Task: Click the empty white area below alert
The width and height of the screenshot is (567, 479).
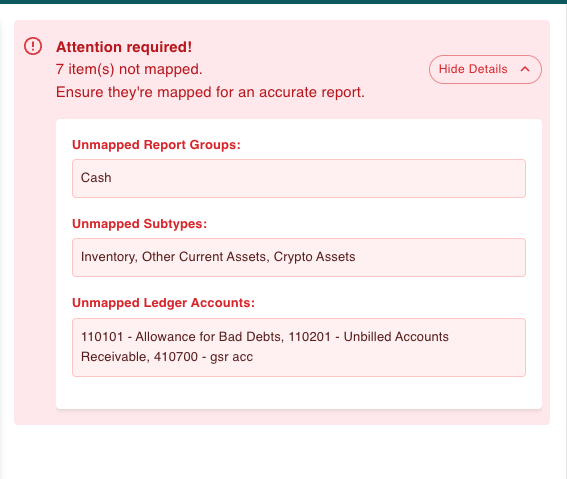Action: tap(282, 452)
